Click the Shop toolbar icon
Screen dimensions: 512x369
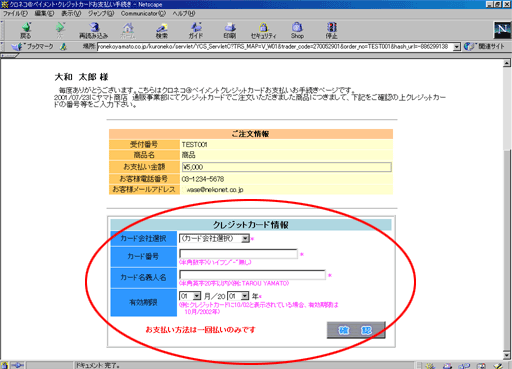297,30
